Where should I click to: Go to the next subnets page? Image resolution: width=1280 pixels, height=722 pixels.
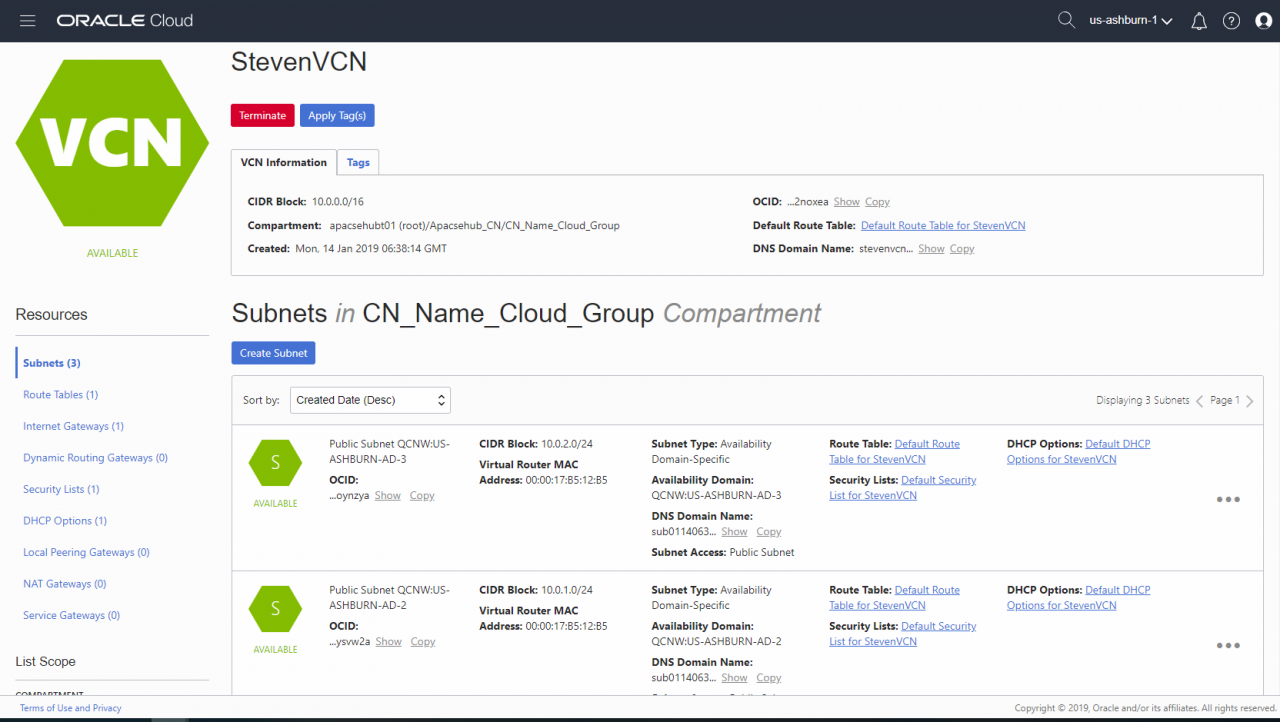coord(1249,400)
